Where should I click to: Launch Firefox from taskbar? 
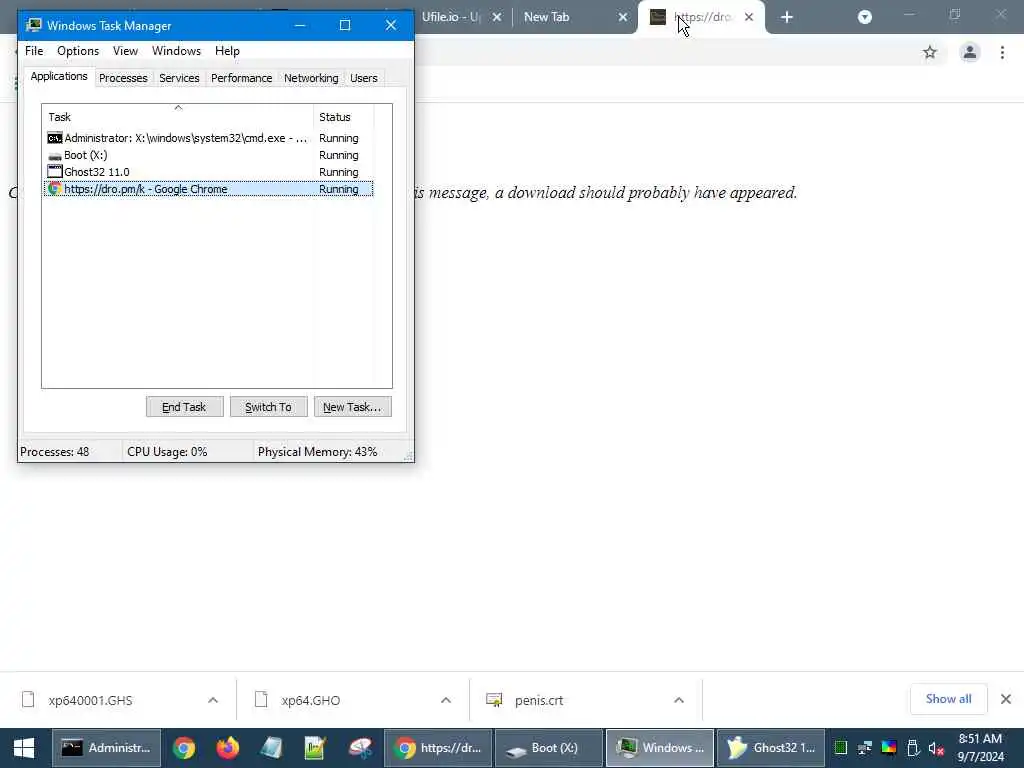click(x=228, y=748)
